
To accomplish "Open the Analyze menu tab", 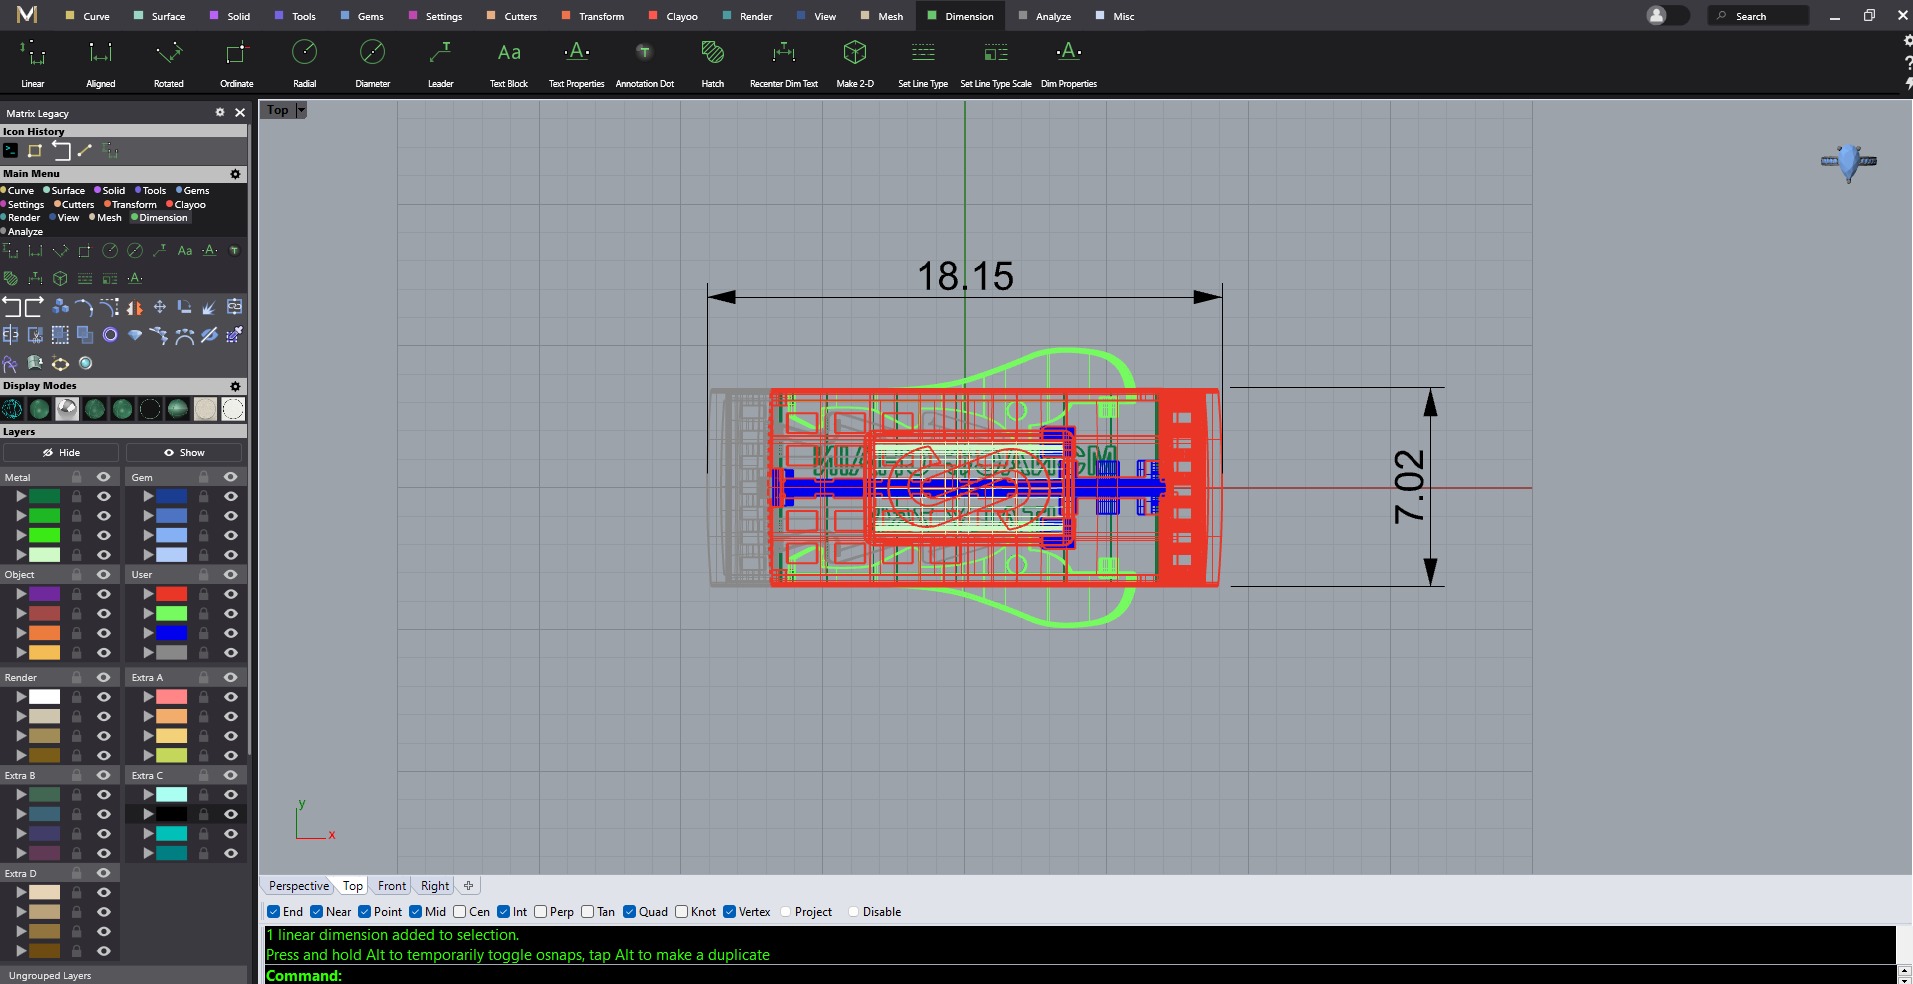I will (x=1044, y=16).
